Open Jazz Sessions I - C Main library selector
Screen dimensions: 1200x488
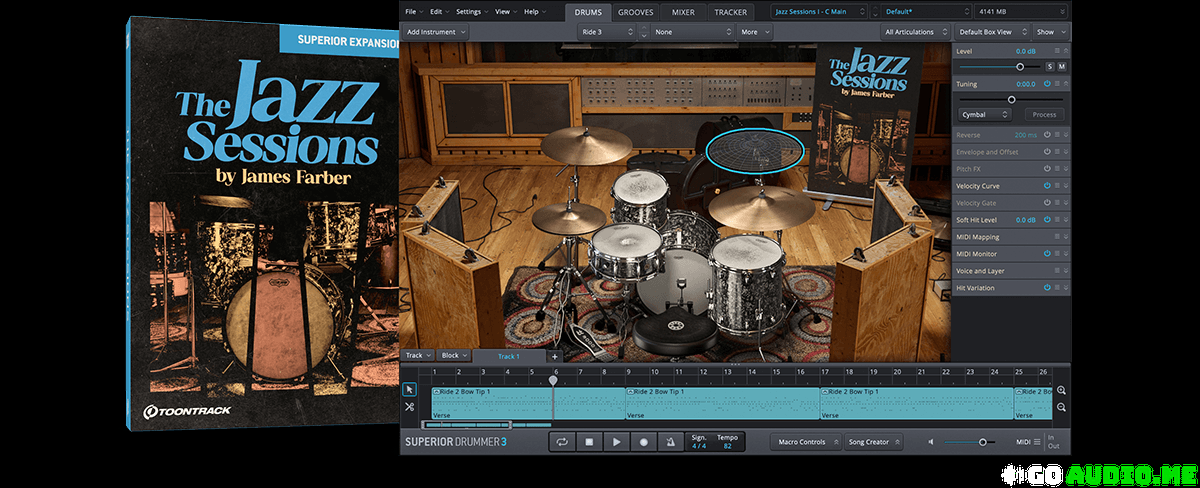point(819,11)
